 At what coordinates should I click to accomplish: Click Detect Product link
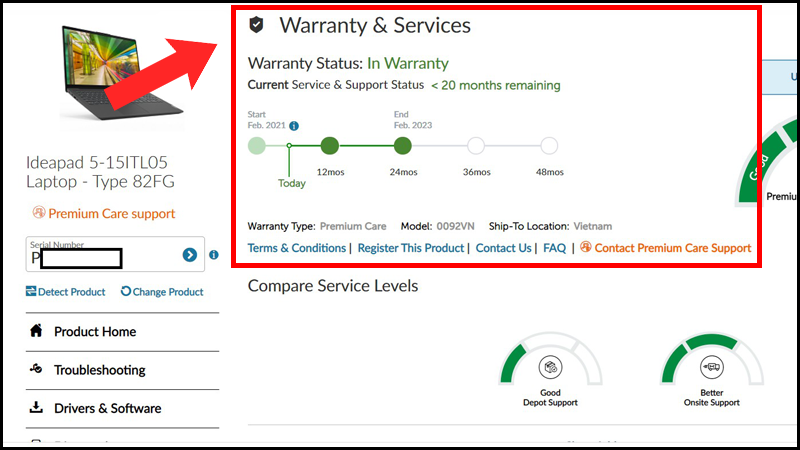(66, 292)
